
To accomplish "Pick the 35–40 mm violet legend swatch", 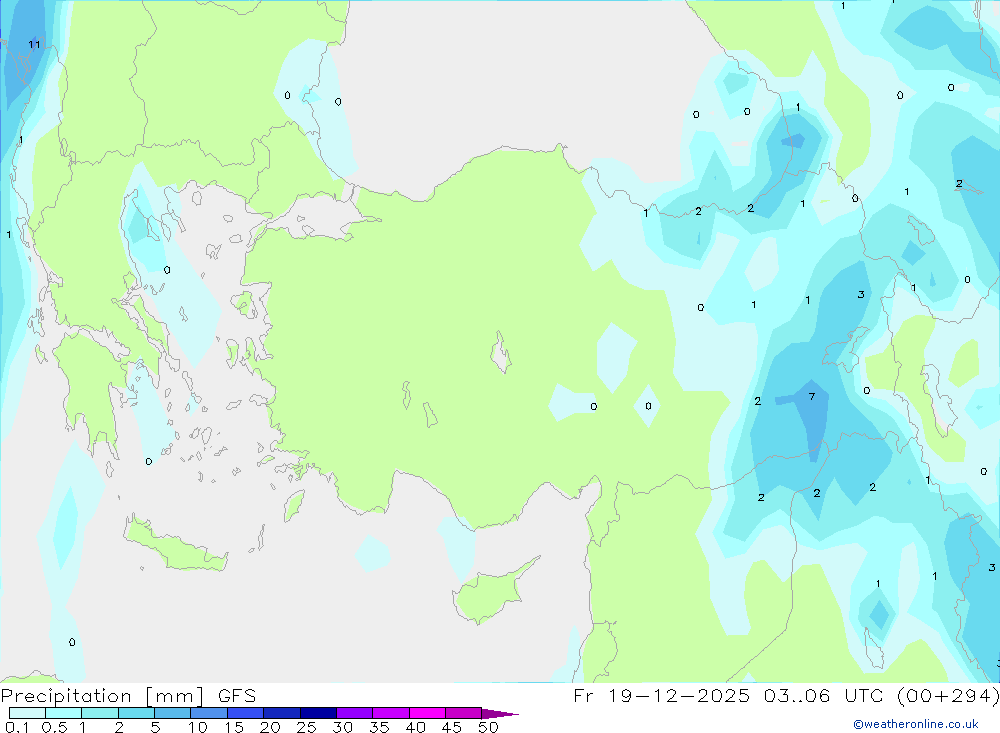I will pyautogui.click(x=391, y=713).
